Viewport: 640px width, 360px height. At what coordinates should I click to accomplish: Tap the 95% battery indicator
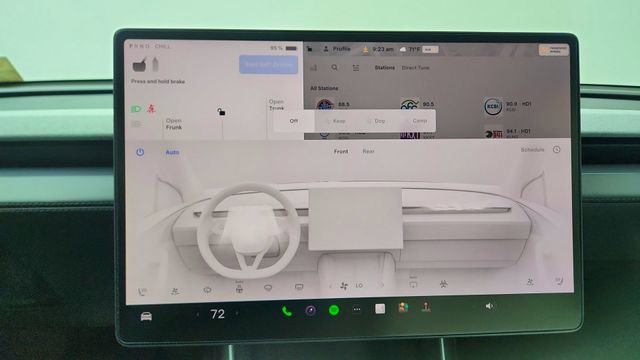[x=284, y=48]
